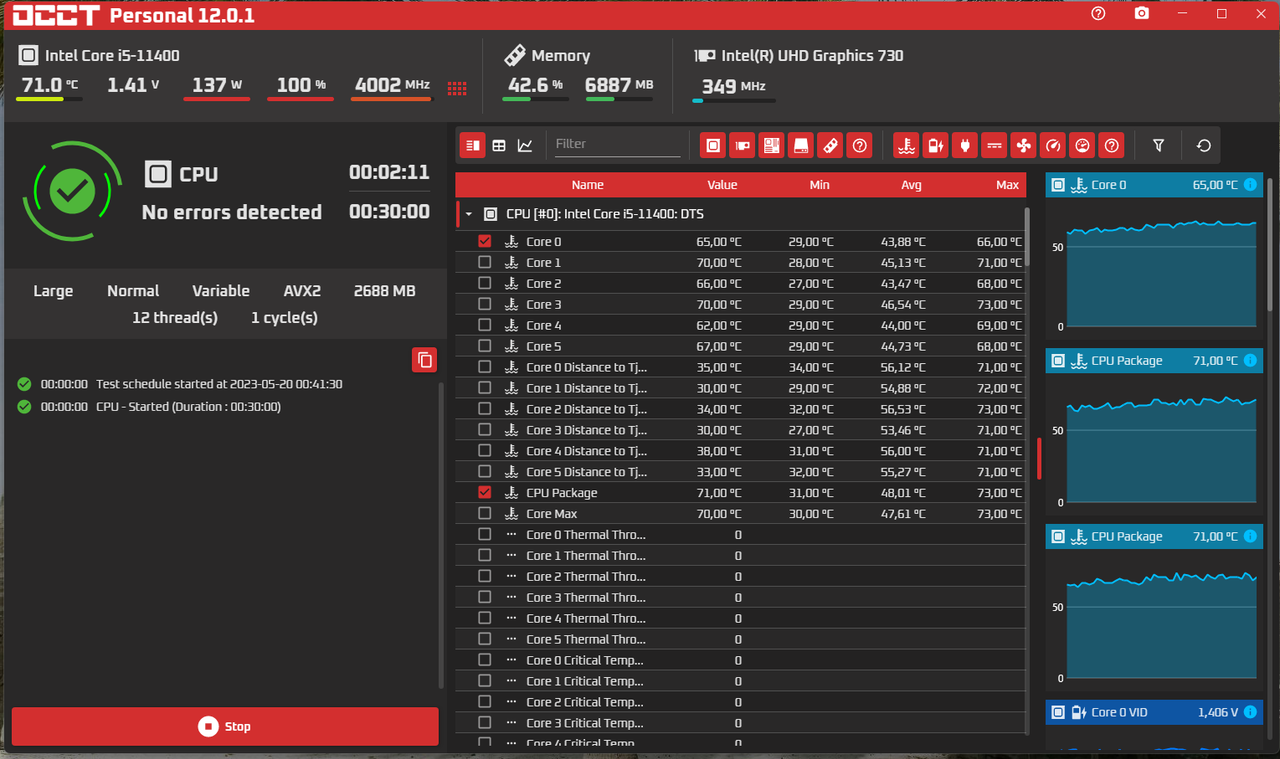Open help from the title bar question icon
1280x759 pixels.
1098,14
